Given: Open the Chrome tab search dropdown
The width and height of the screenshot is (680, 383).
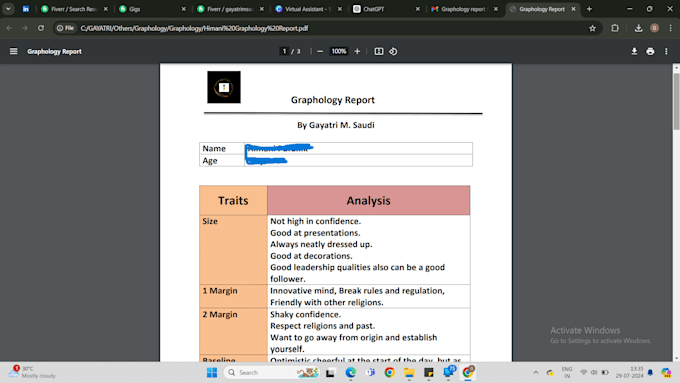Looking at the screenshot, I should (8, 9).
